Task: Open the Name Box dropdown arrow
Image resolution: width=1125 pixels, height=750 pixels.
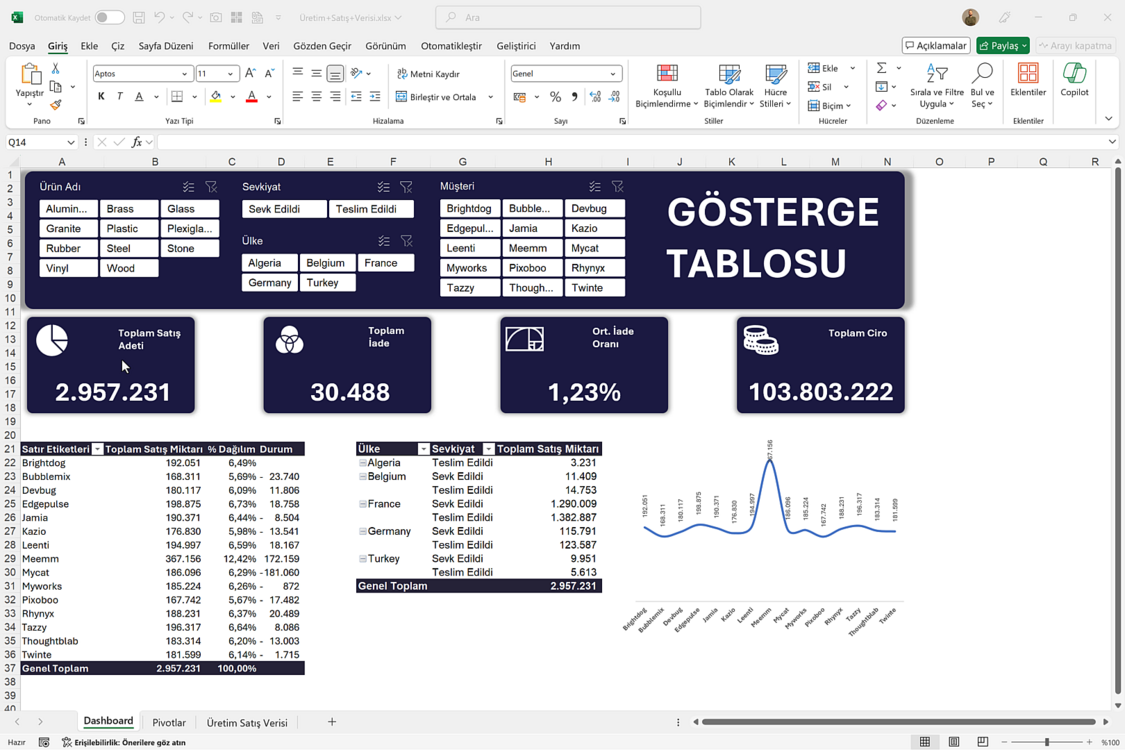Action: (x=70, y=142)
